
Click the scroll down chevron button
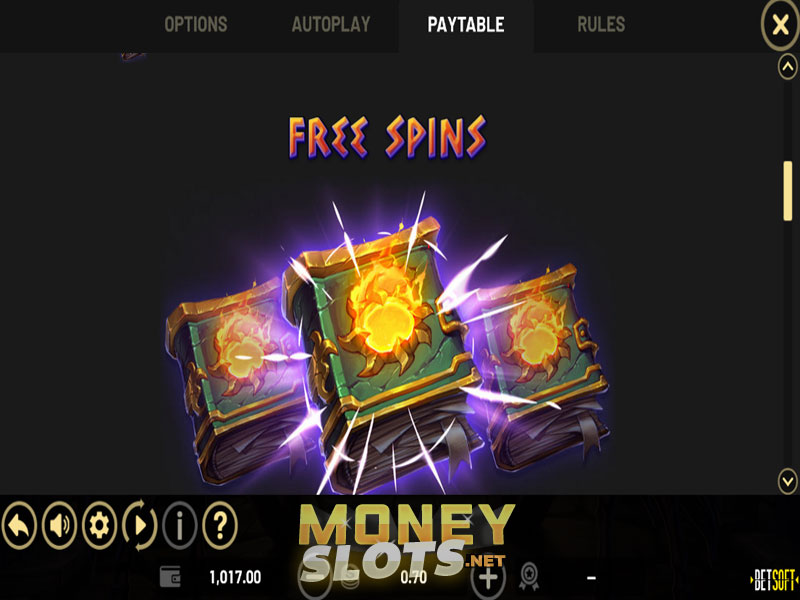788,481
